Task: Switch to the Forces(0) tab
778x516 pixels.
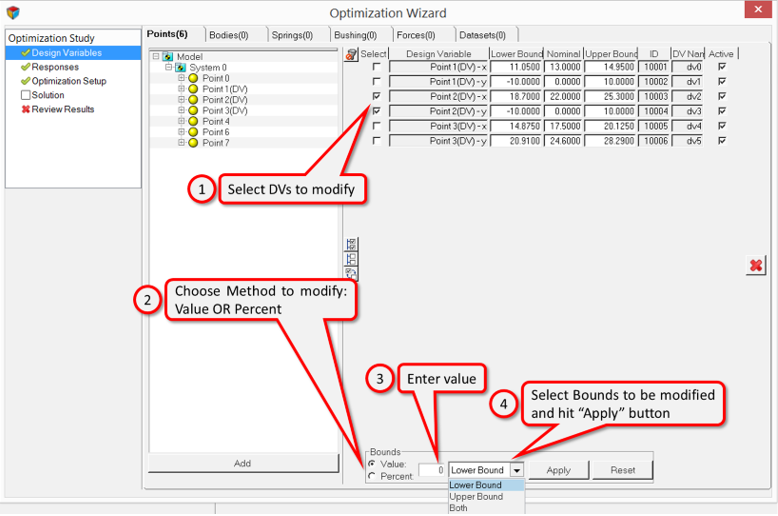Action: (416, 35)
